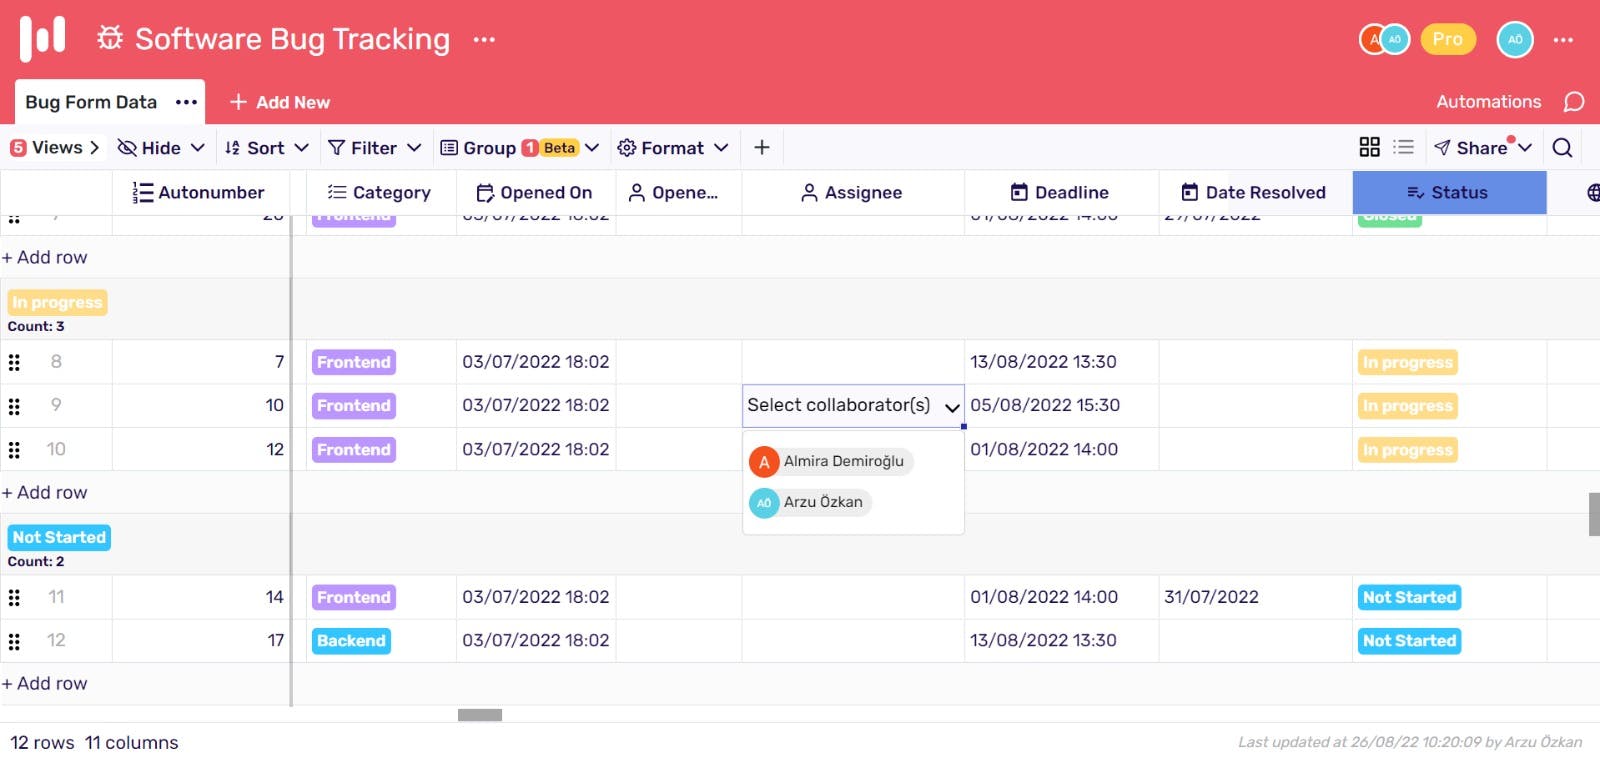
Task: Click Add New tab button
Action: coord(280,102)
